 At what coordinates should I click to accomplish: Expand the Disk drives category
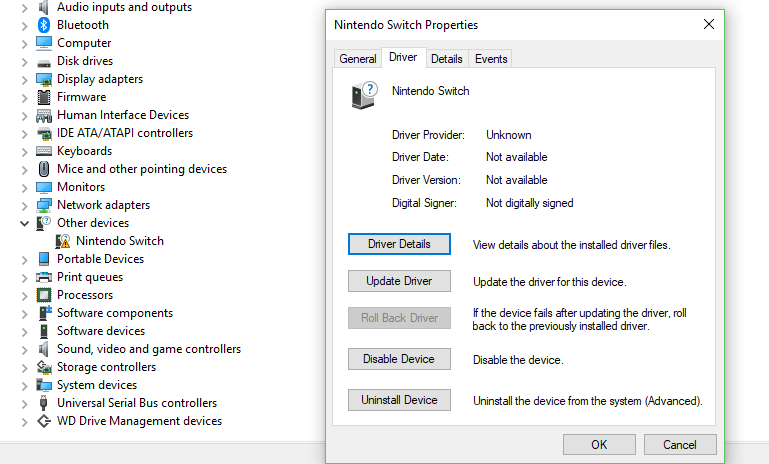(x=25, y=62)
